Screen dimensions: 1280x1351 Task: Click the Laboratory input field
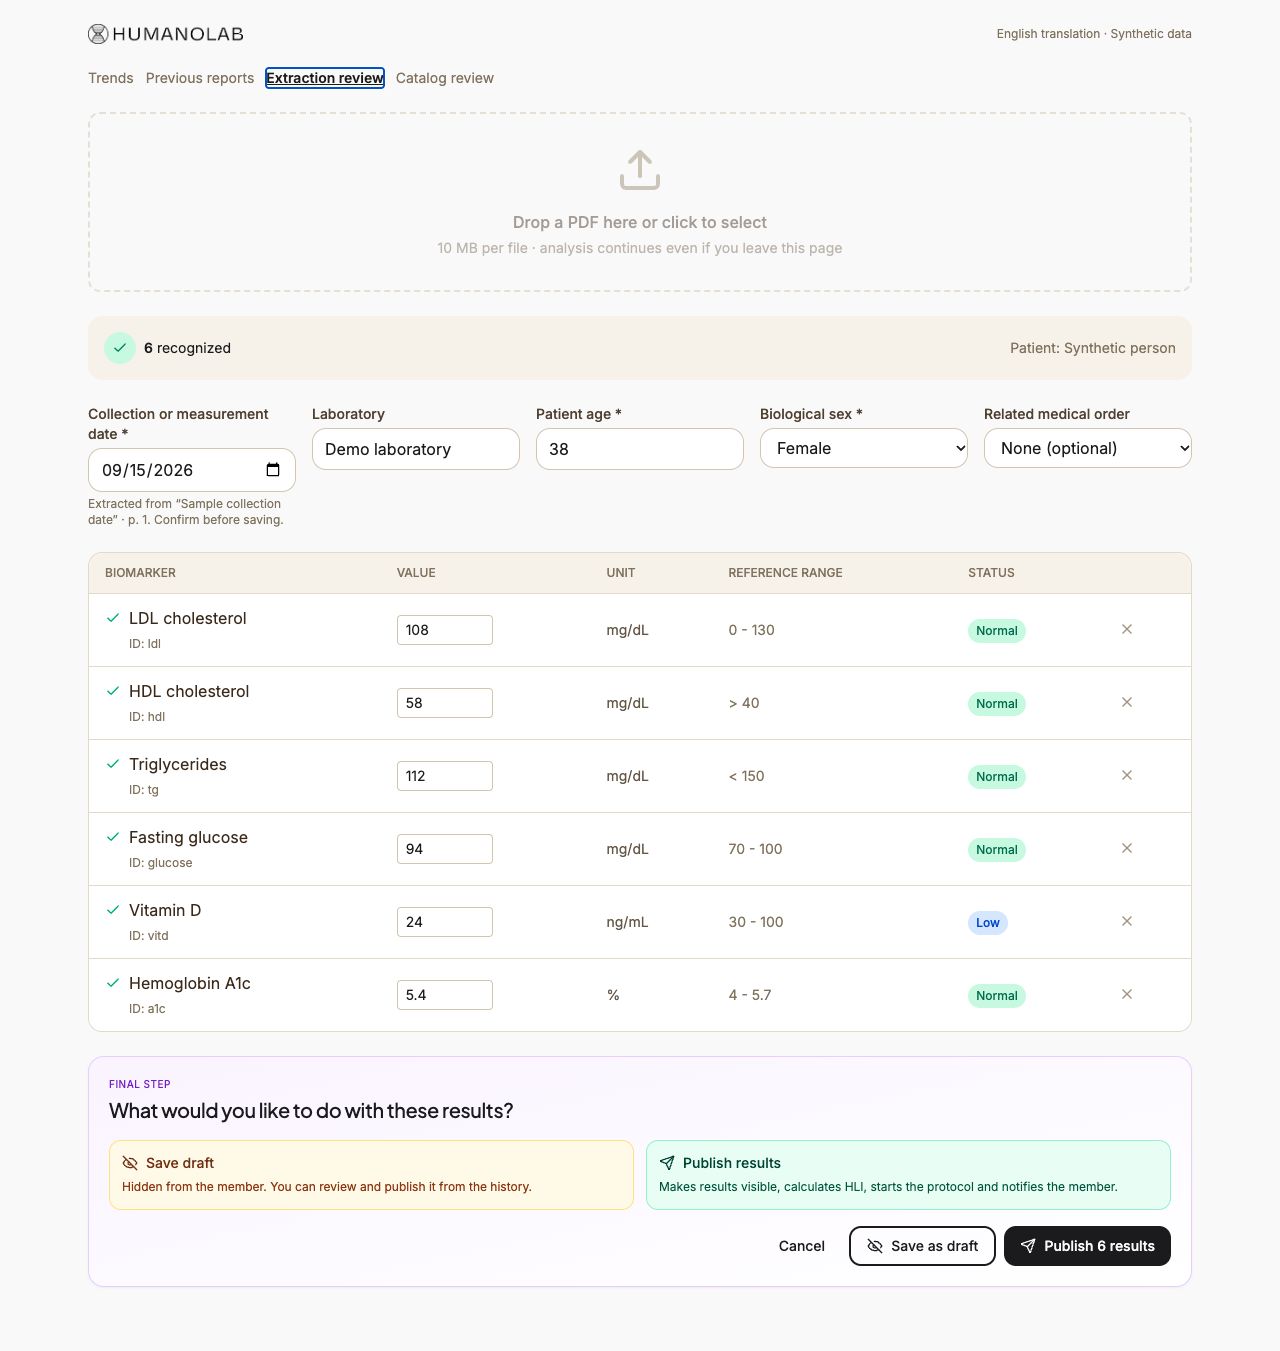[416, 449]
